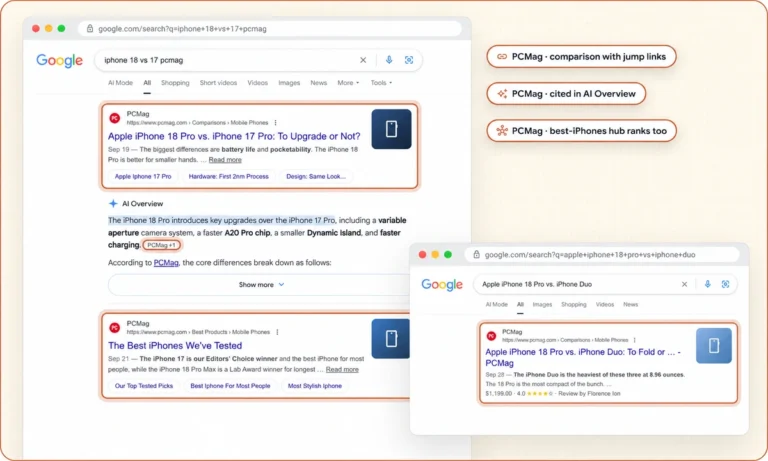
Task: Jump to 'Design: Same Look...' chip
Action: (x=316, y=176)
